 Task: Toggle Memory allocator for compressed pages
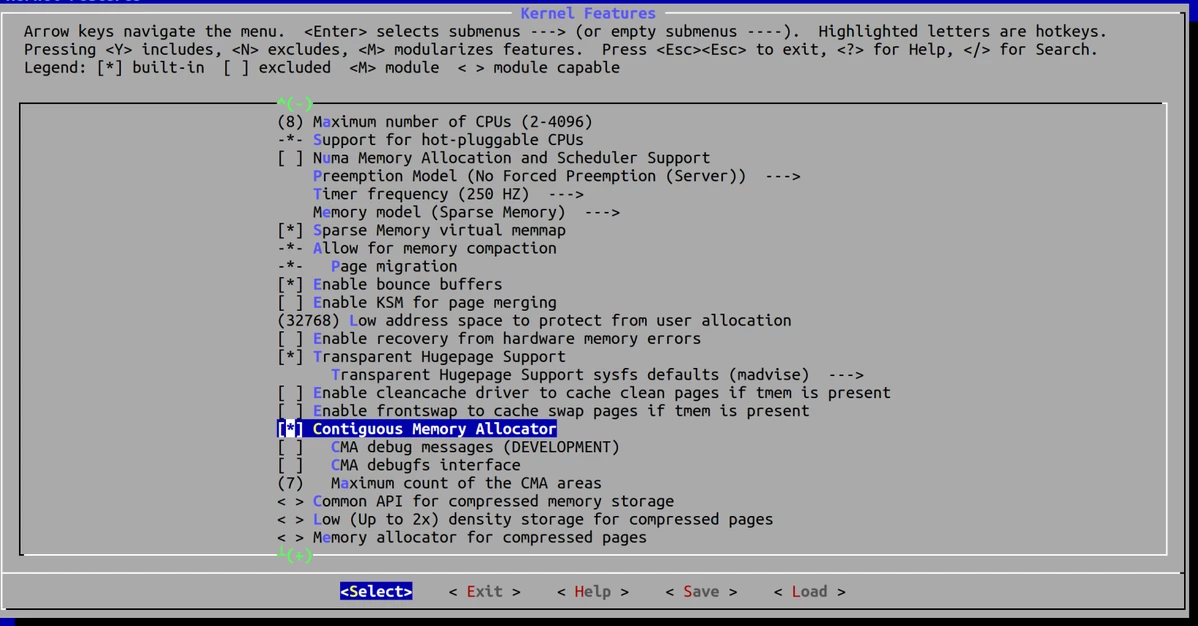pos(461,537)
